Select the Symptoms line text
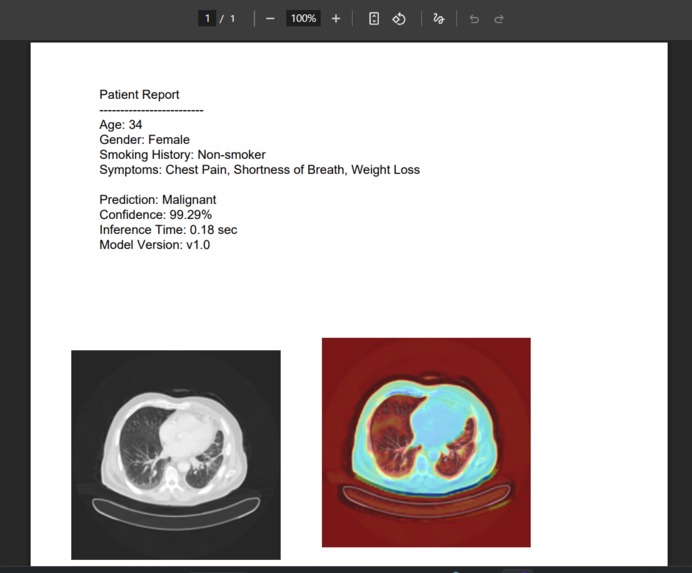The image size is (692, 573). pyautogui.click(x=260, y=170)
